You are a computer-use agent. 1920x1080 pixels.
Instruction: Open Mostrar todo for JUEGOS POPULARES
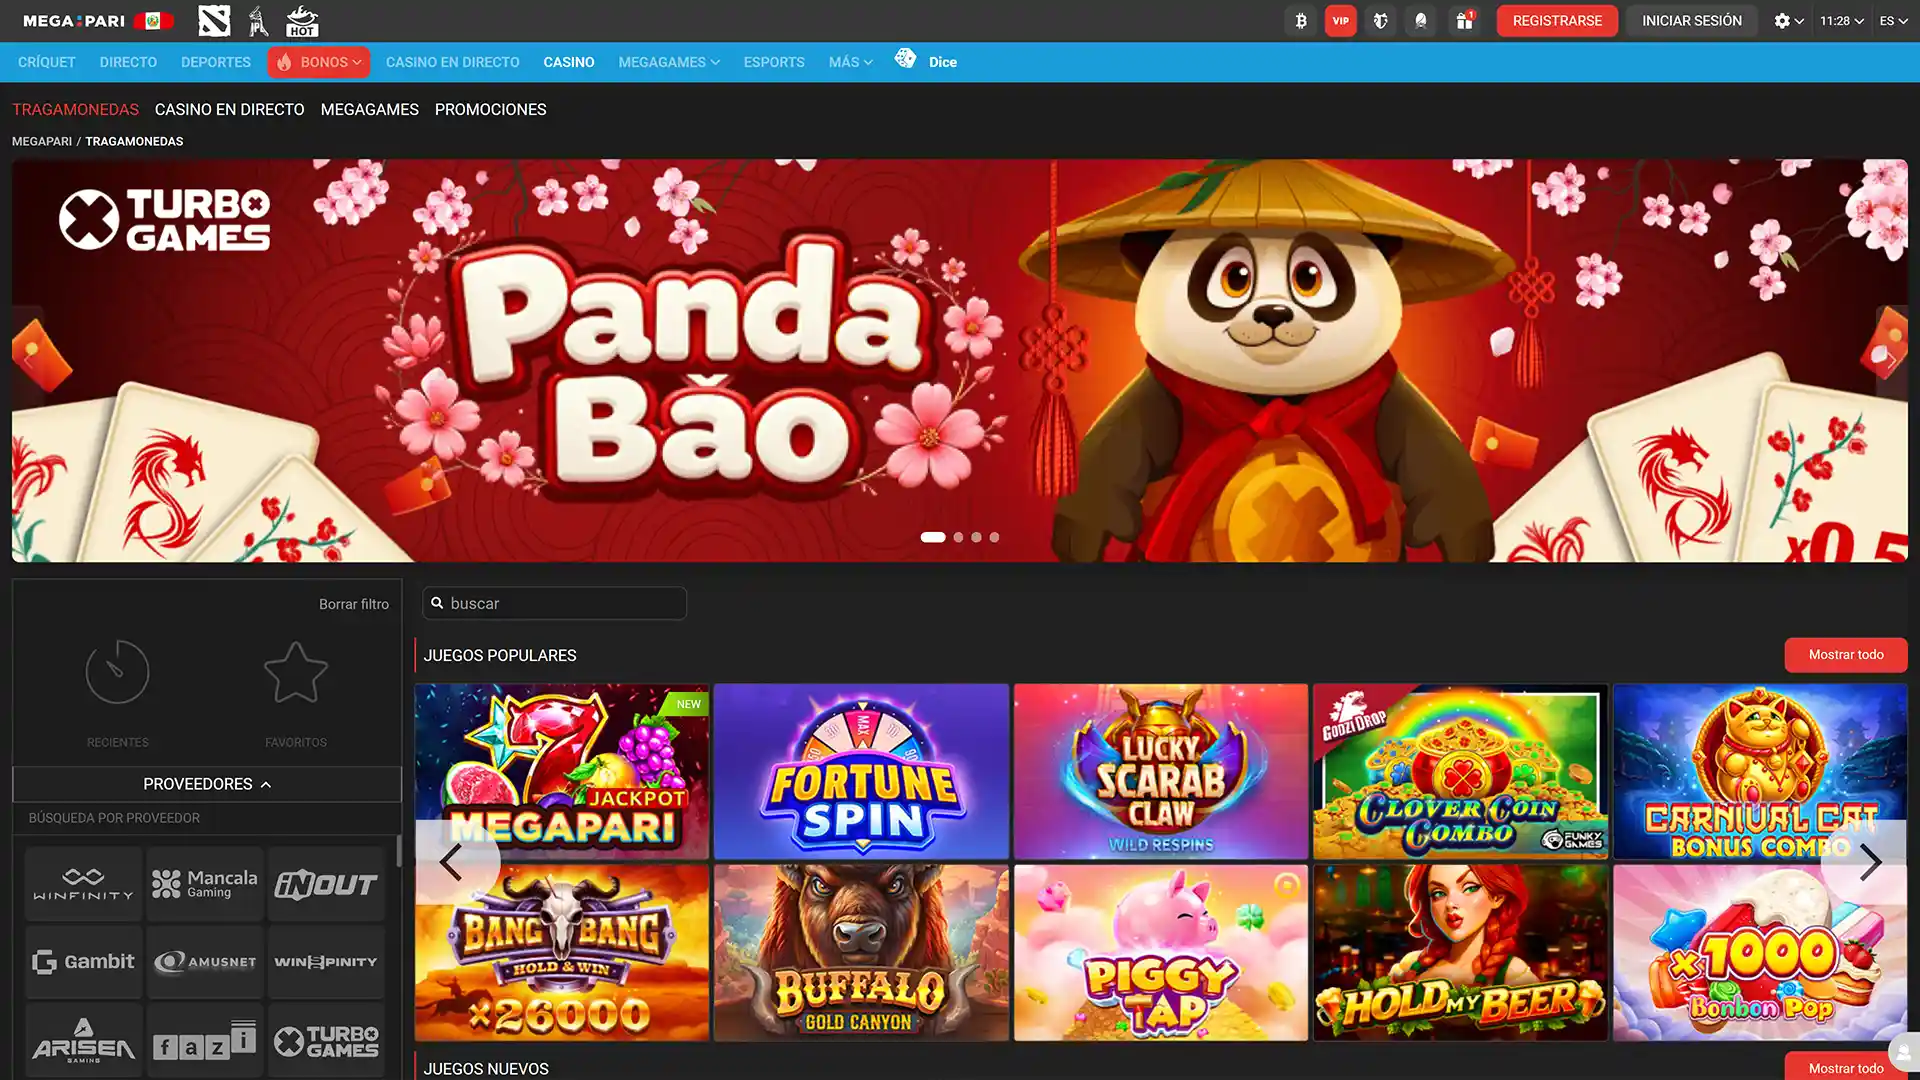tap(1845, 655)
